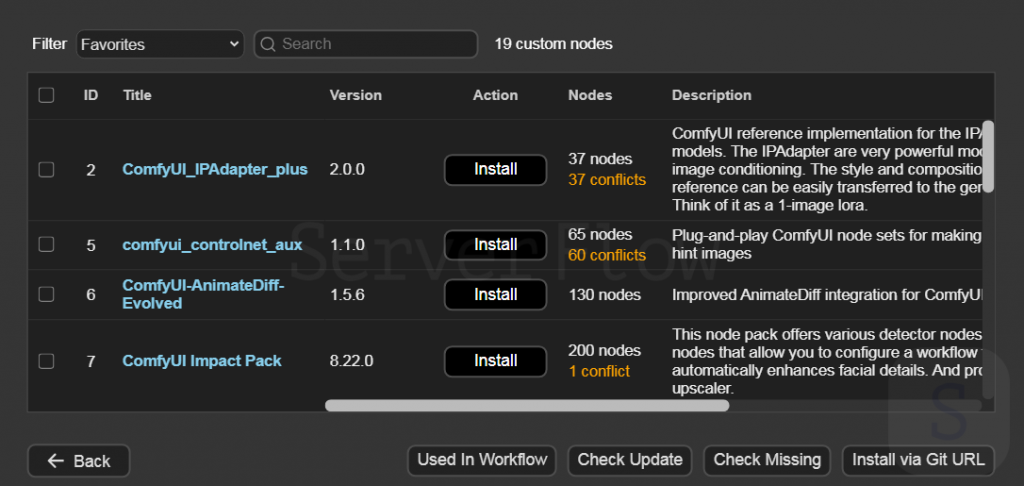Click the 1 conflict warning text
Image resolution: width=1024 pixels, height=486 pixels.
599,372
